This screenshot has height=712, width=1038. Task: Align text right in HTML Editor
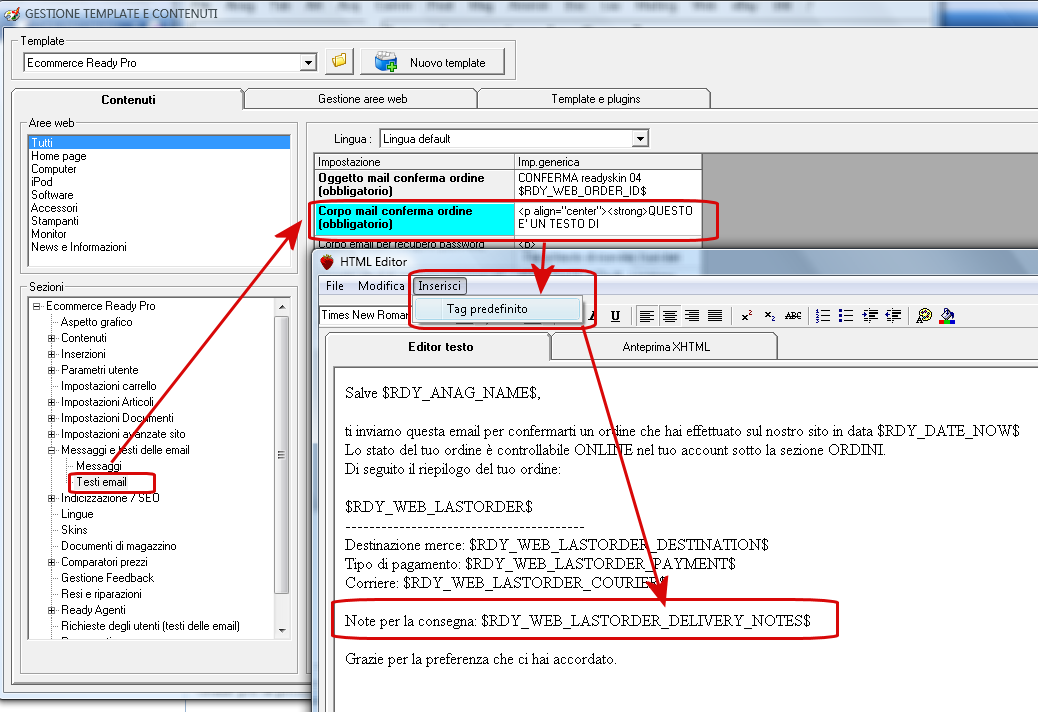coord(692,316)
